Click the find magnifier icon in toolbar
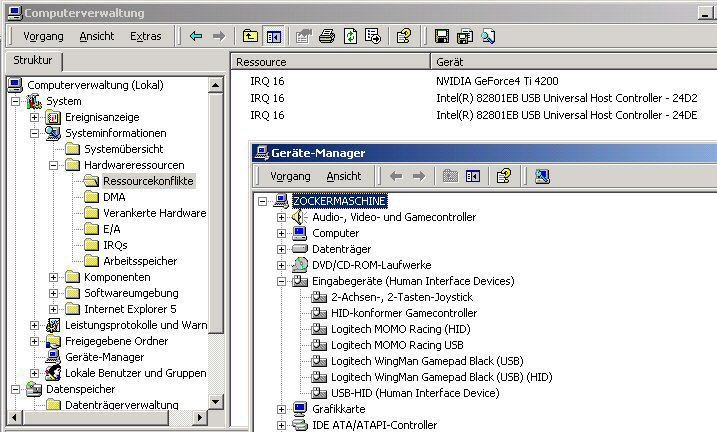Viewport: 717px width, 432px height. 488,36
